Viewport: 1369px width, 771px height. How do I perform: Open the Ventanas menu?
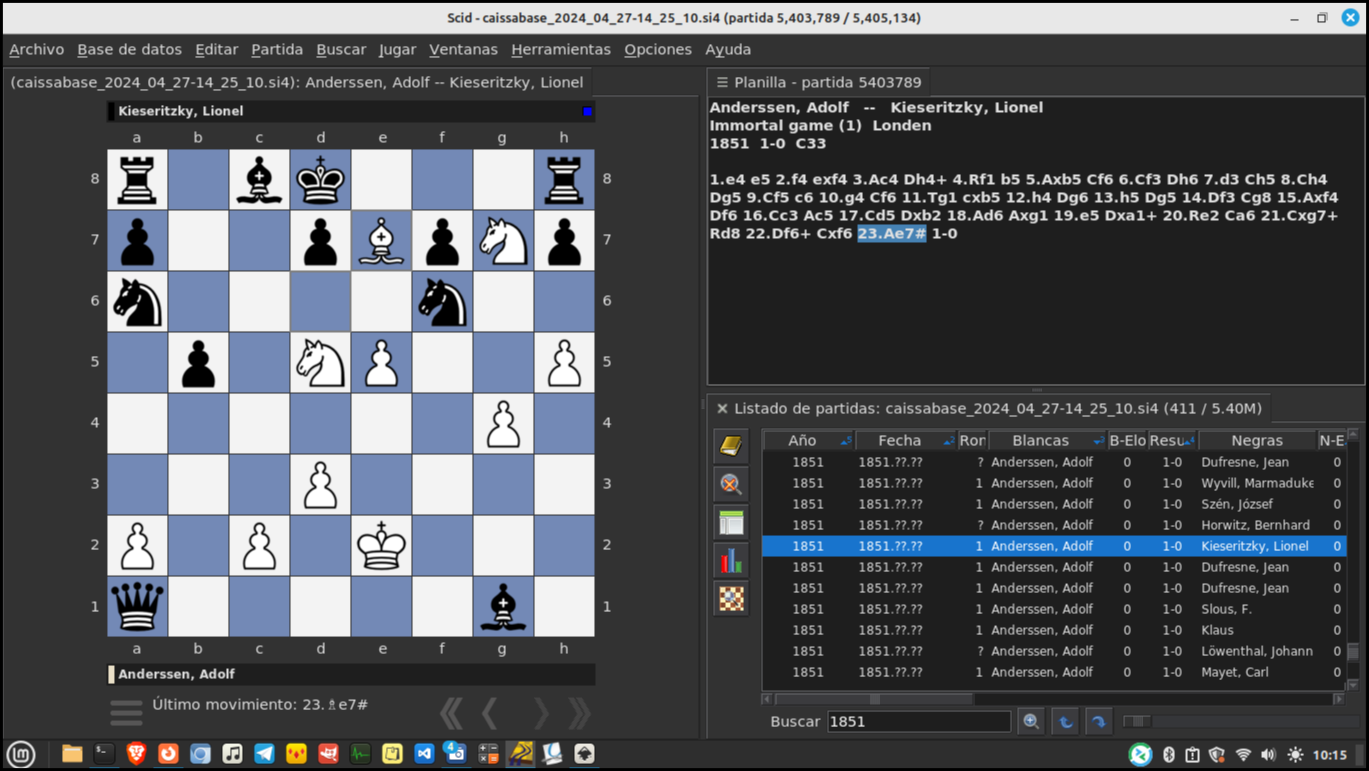pos(463,49)
